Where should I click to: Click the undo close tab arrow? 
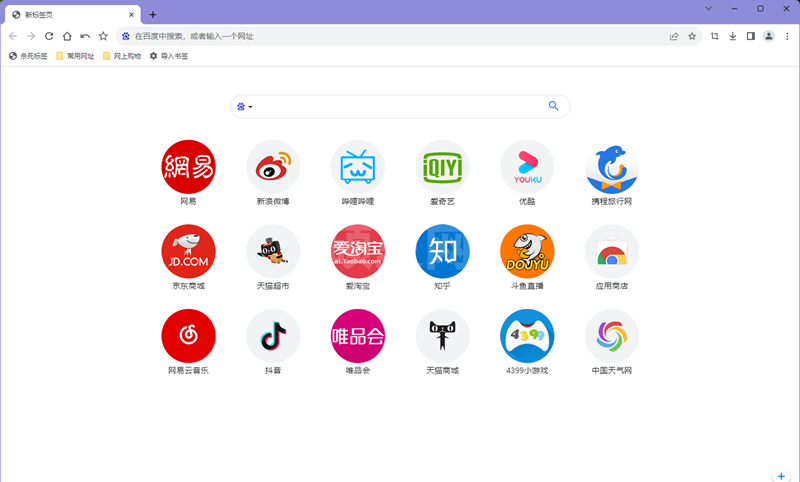pos(85,36)
